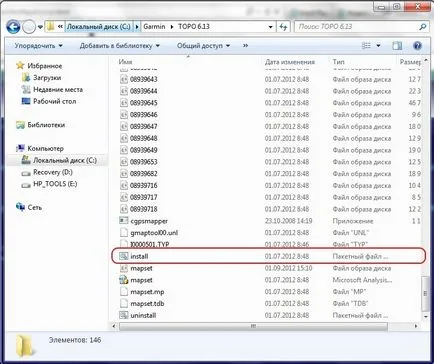Select Recovery (D:) drive
This screenshot has height=364, width=434.
(x=47, y=172)
